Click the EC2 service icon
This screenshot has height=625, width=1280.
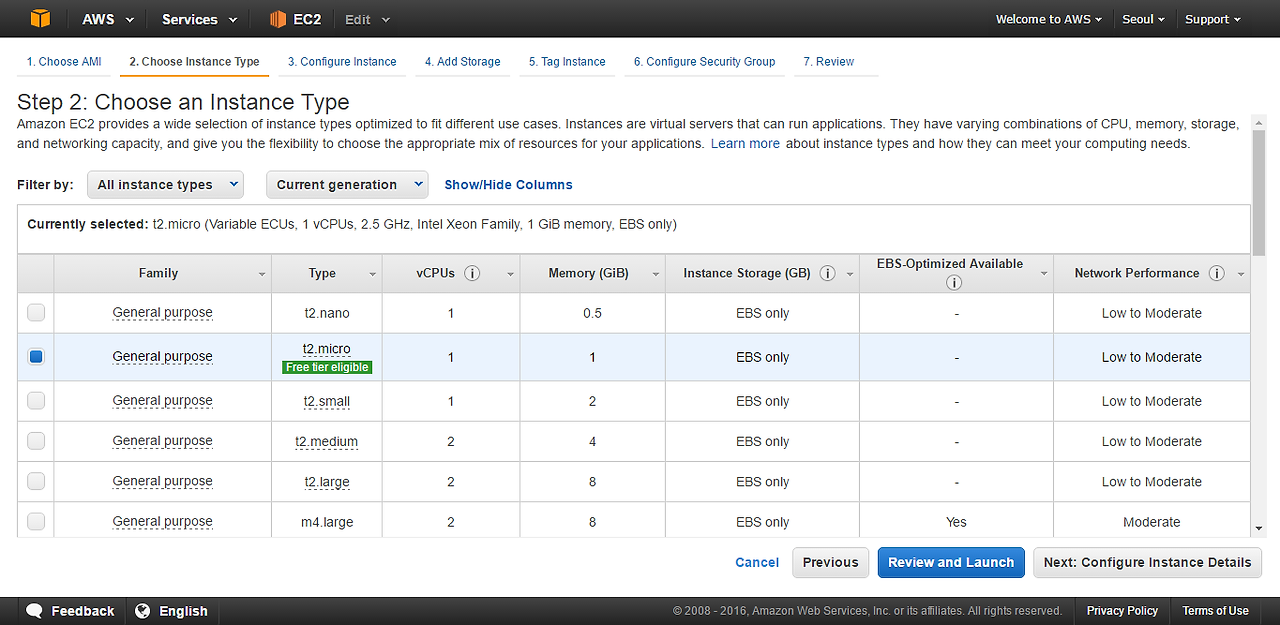point(278,19)
